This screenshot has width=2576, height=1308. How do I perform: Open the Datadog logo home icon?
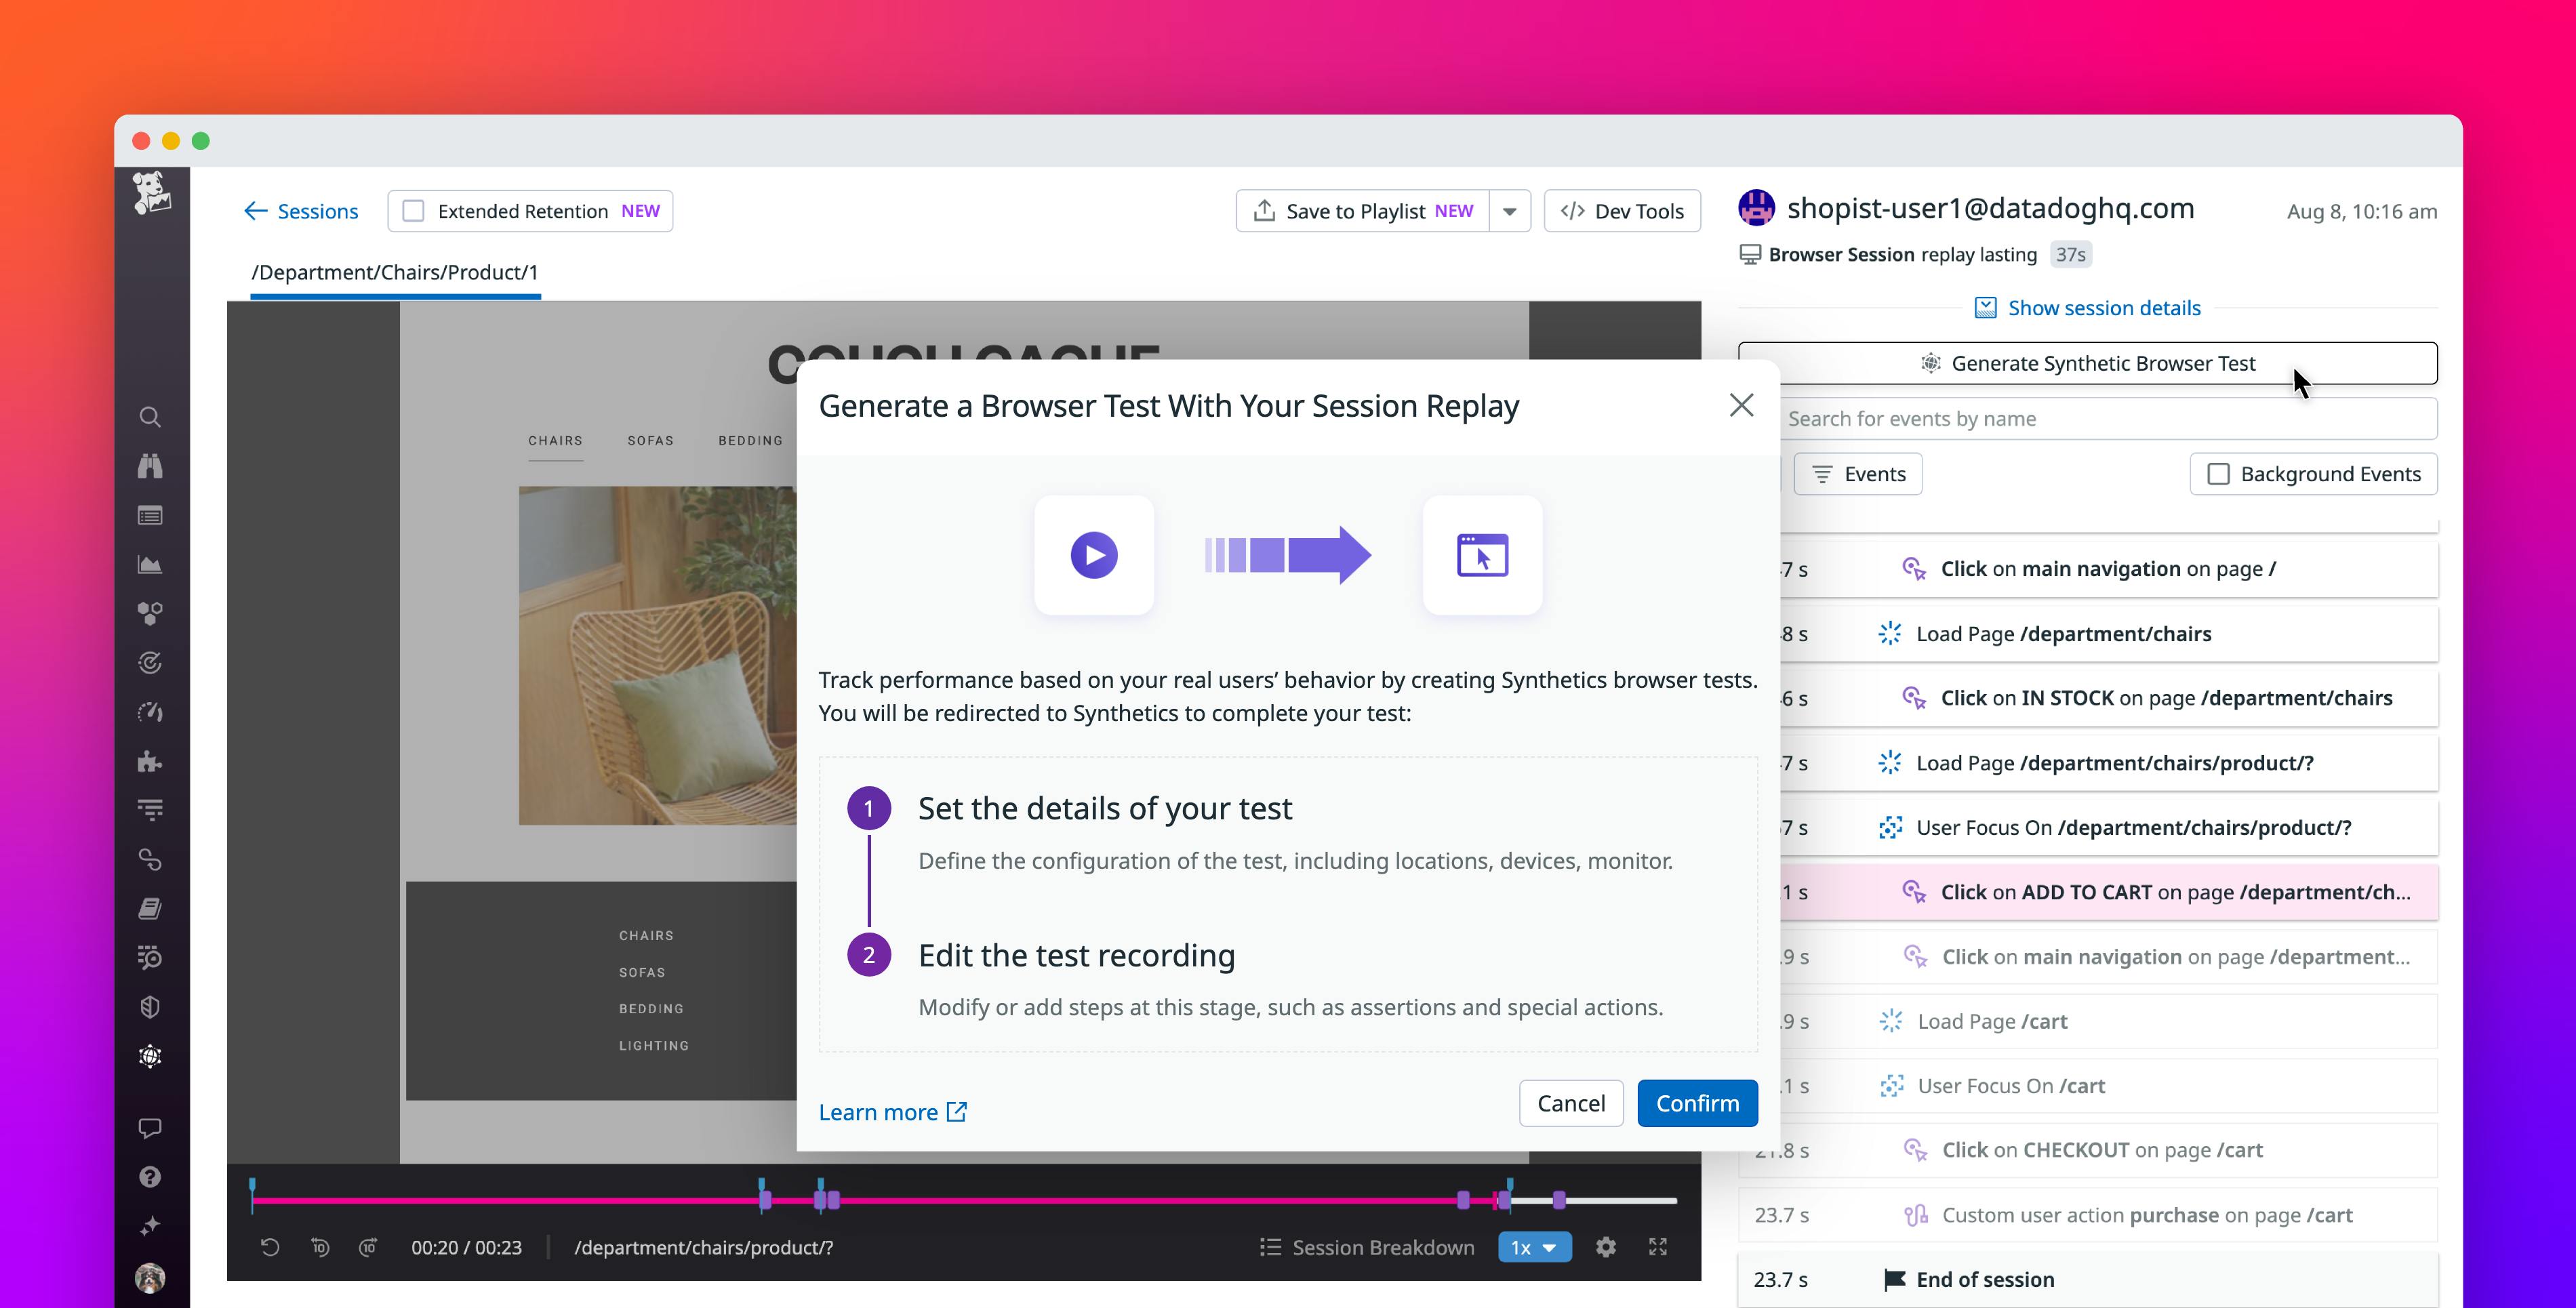tap(151, 192)
